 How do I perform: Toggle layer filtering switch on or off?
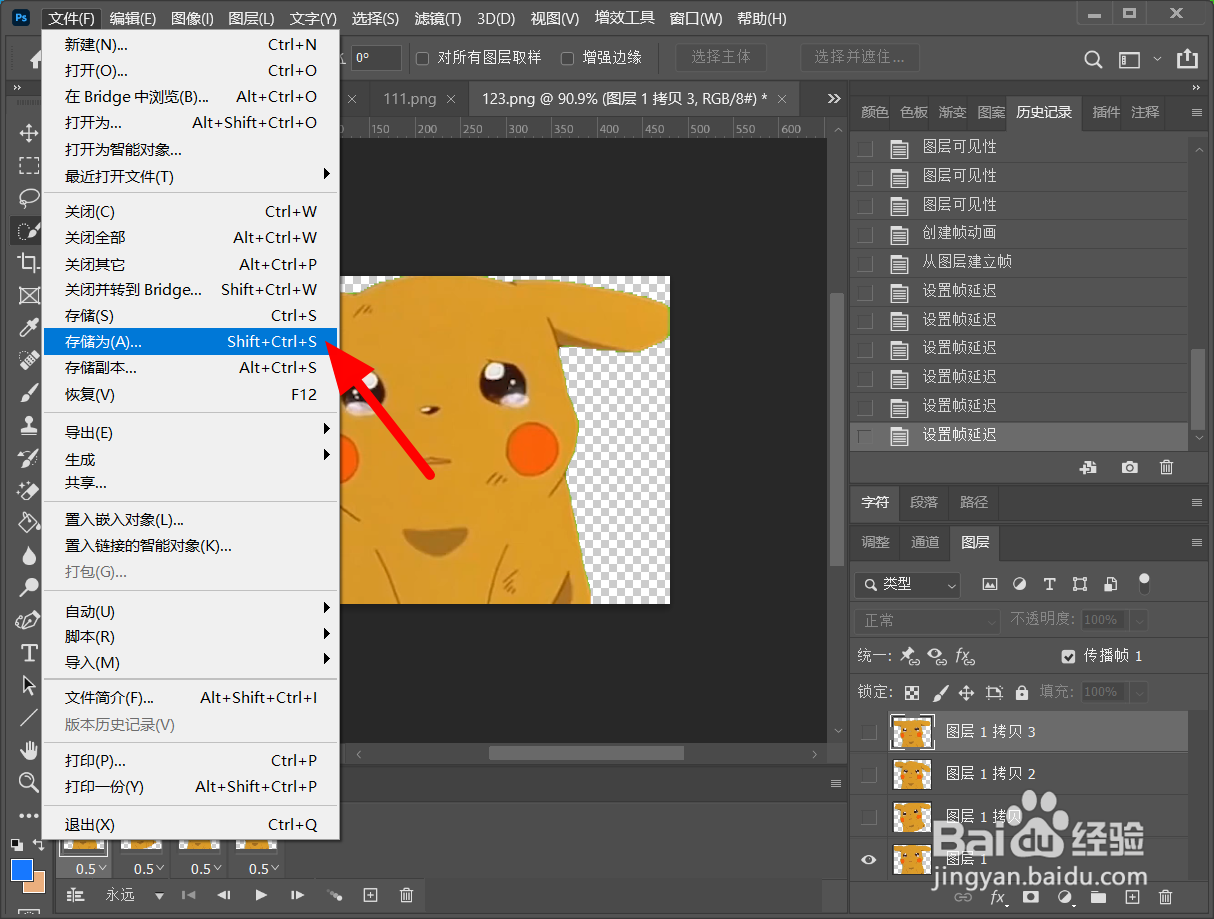1145,583
